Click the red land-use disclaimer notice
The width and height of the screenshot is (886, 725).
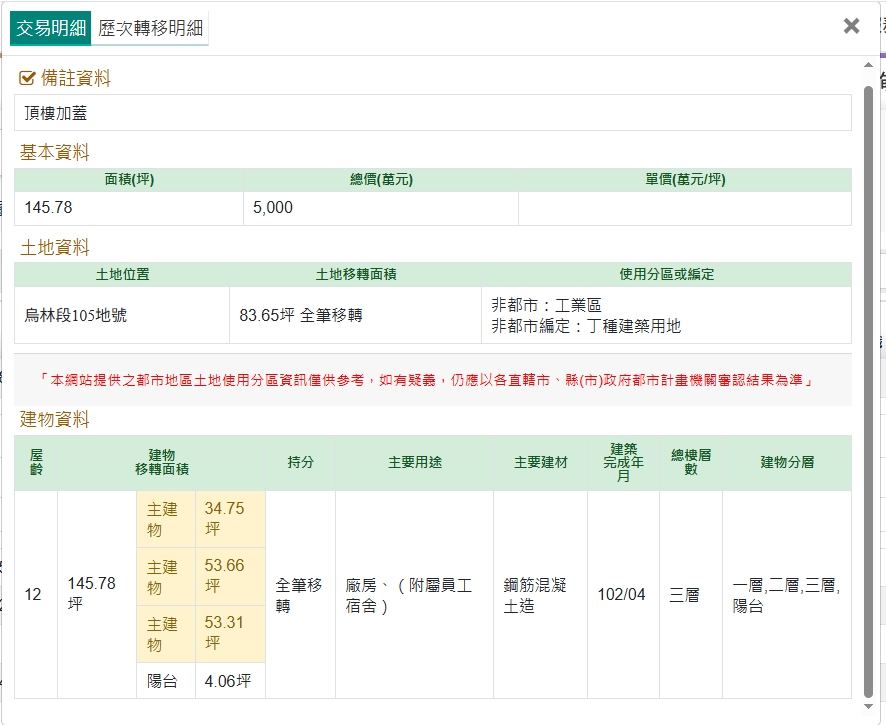tap(432, 381)
